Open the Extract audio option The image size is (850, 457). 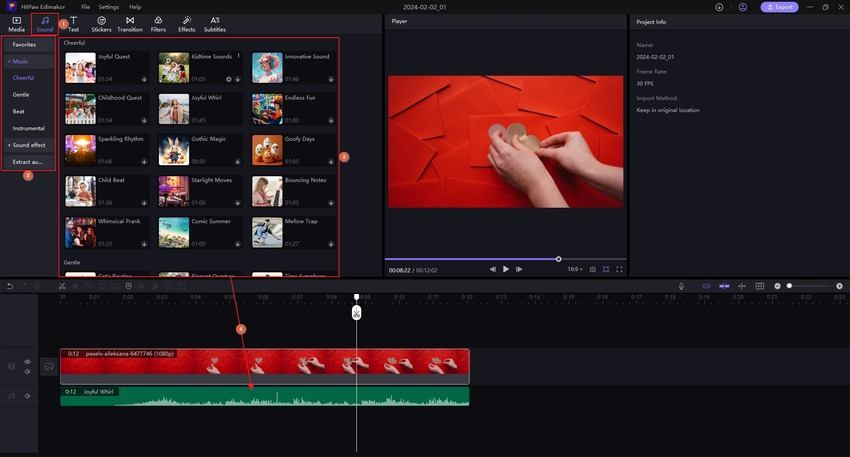click(29, 162)
